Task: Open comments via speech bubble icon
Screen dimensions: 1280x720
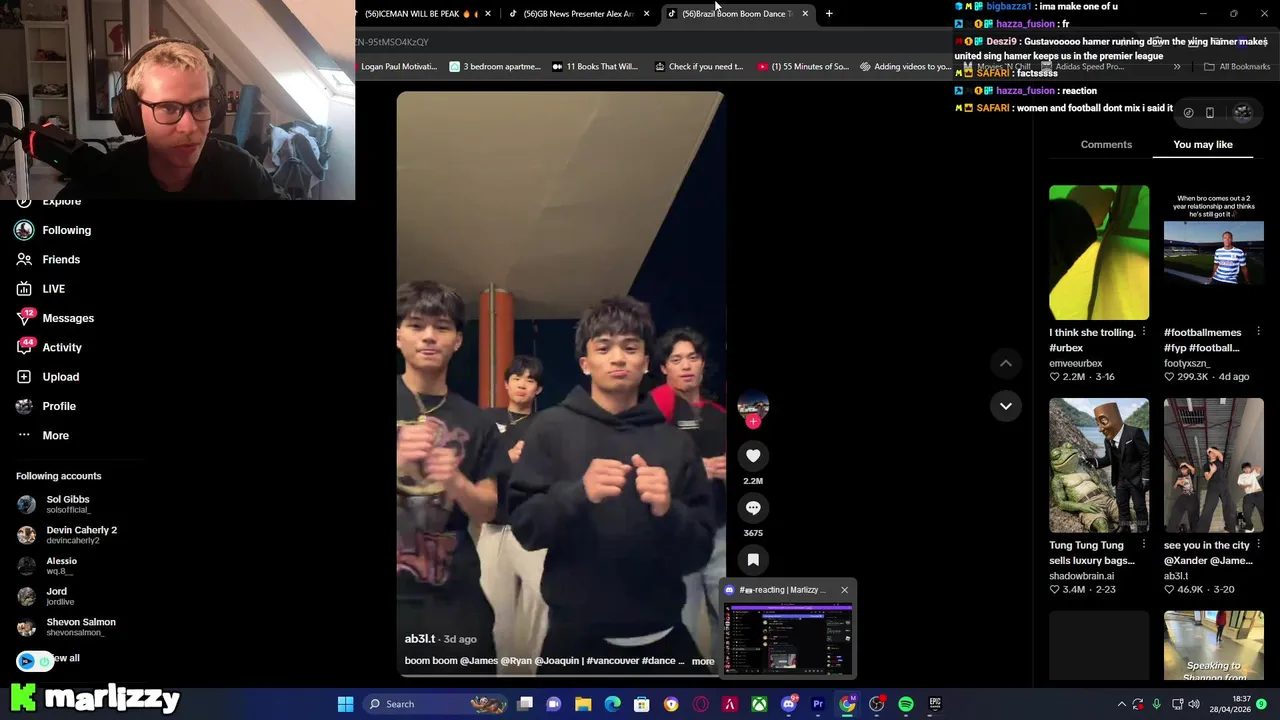Action: (753, 508)
